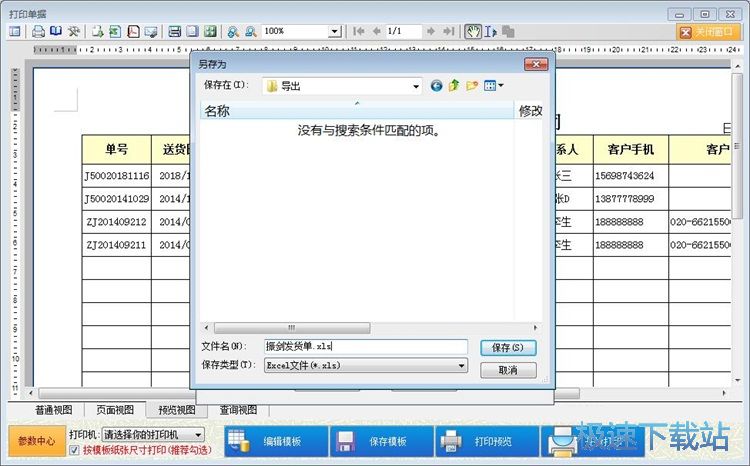The image size is (750, 466).
Task: Click the 打印预览 button
Action: pos(487,441)
